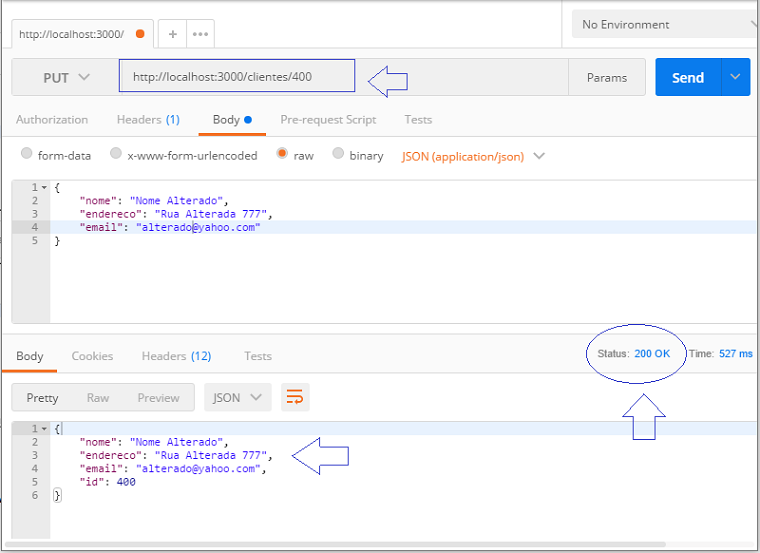The height and width of the screenshot is (553, 760).
Task: Open the PUT method dropdown
Action: pos(66,78)
